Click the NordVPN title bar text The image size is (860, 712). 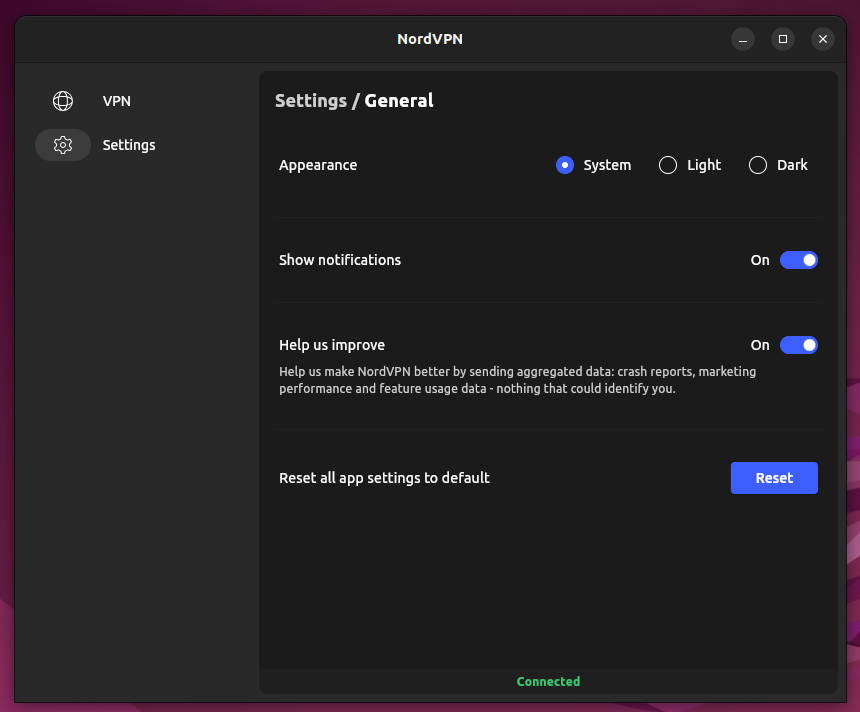point(430,39)
